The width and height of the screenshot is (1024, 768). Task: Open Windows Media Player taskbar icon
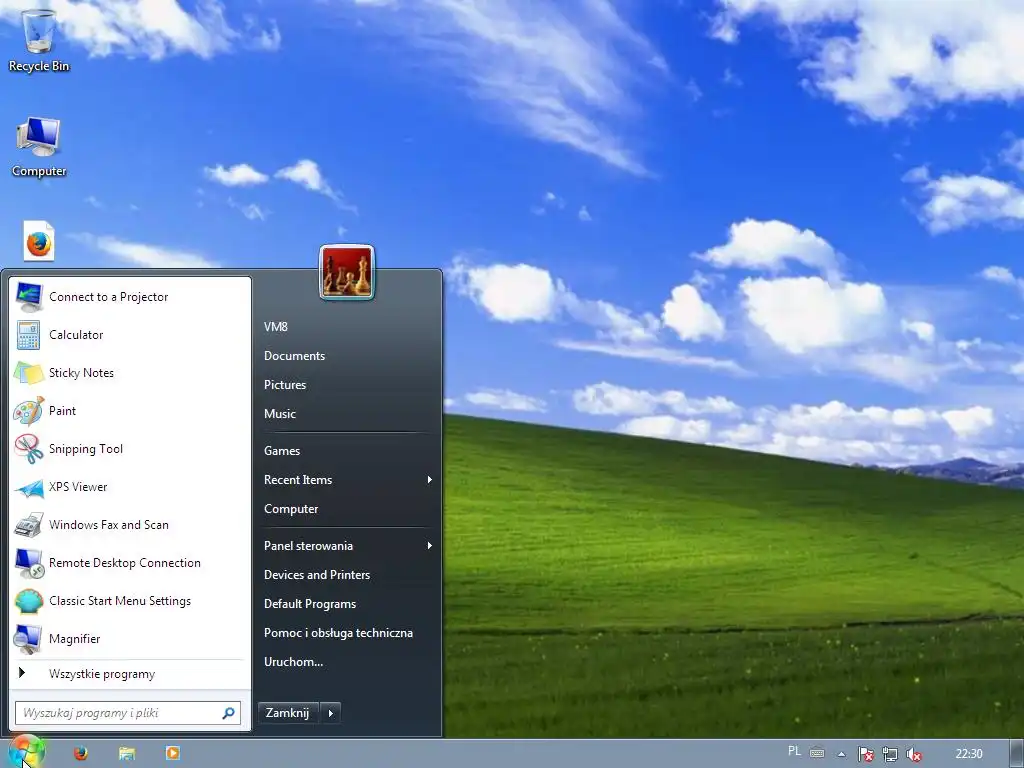pos(172,753)
